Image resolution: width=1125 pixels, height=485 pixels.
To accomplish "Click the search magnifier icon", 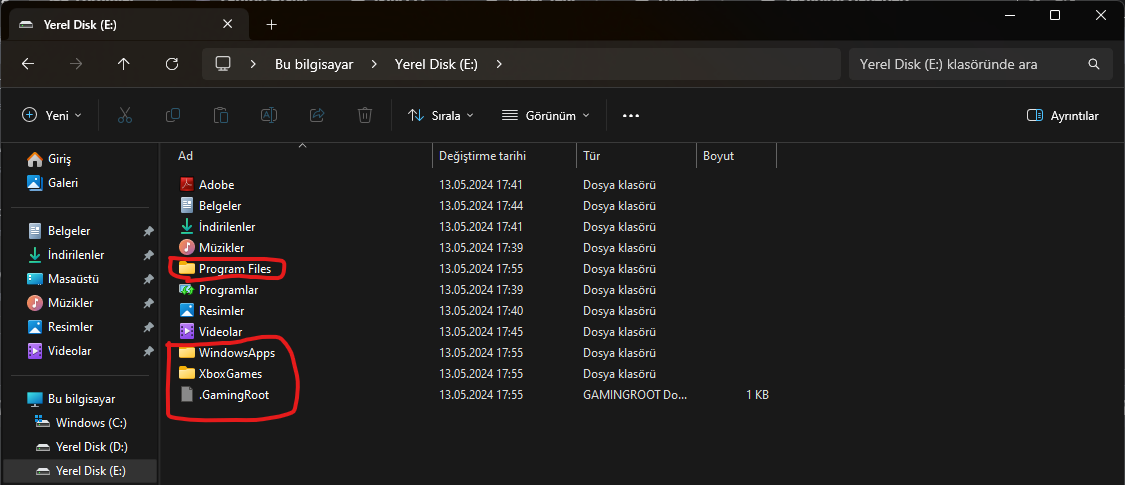I will pyautogui.click(x=1094, y=64).
